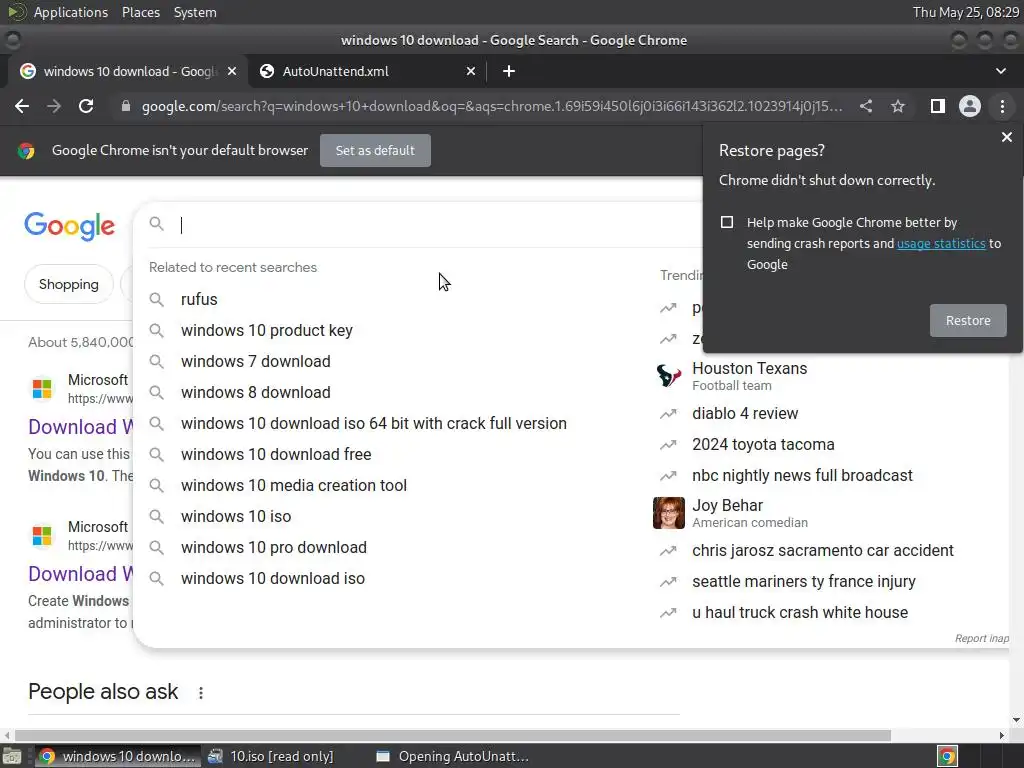Select the iso 64 bit crack suggestion
The height and width of the screenshot is (768, 1024).
[374, 423]
